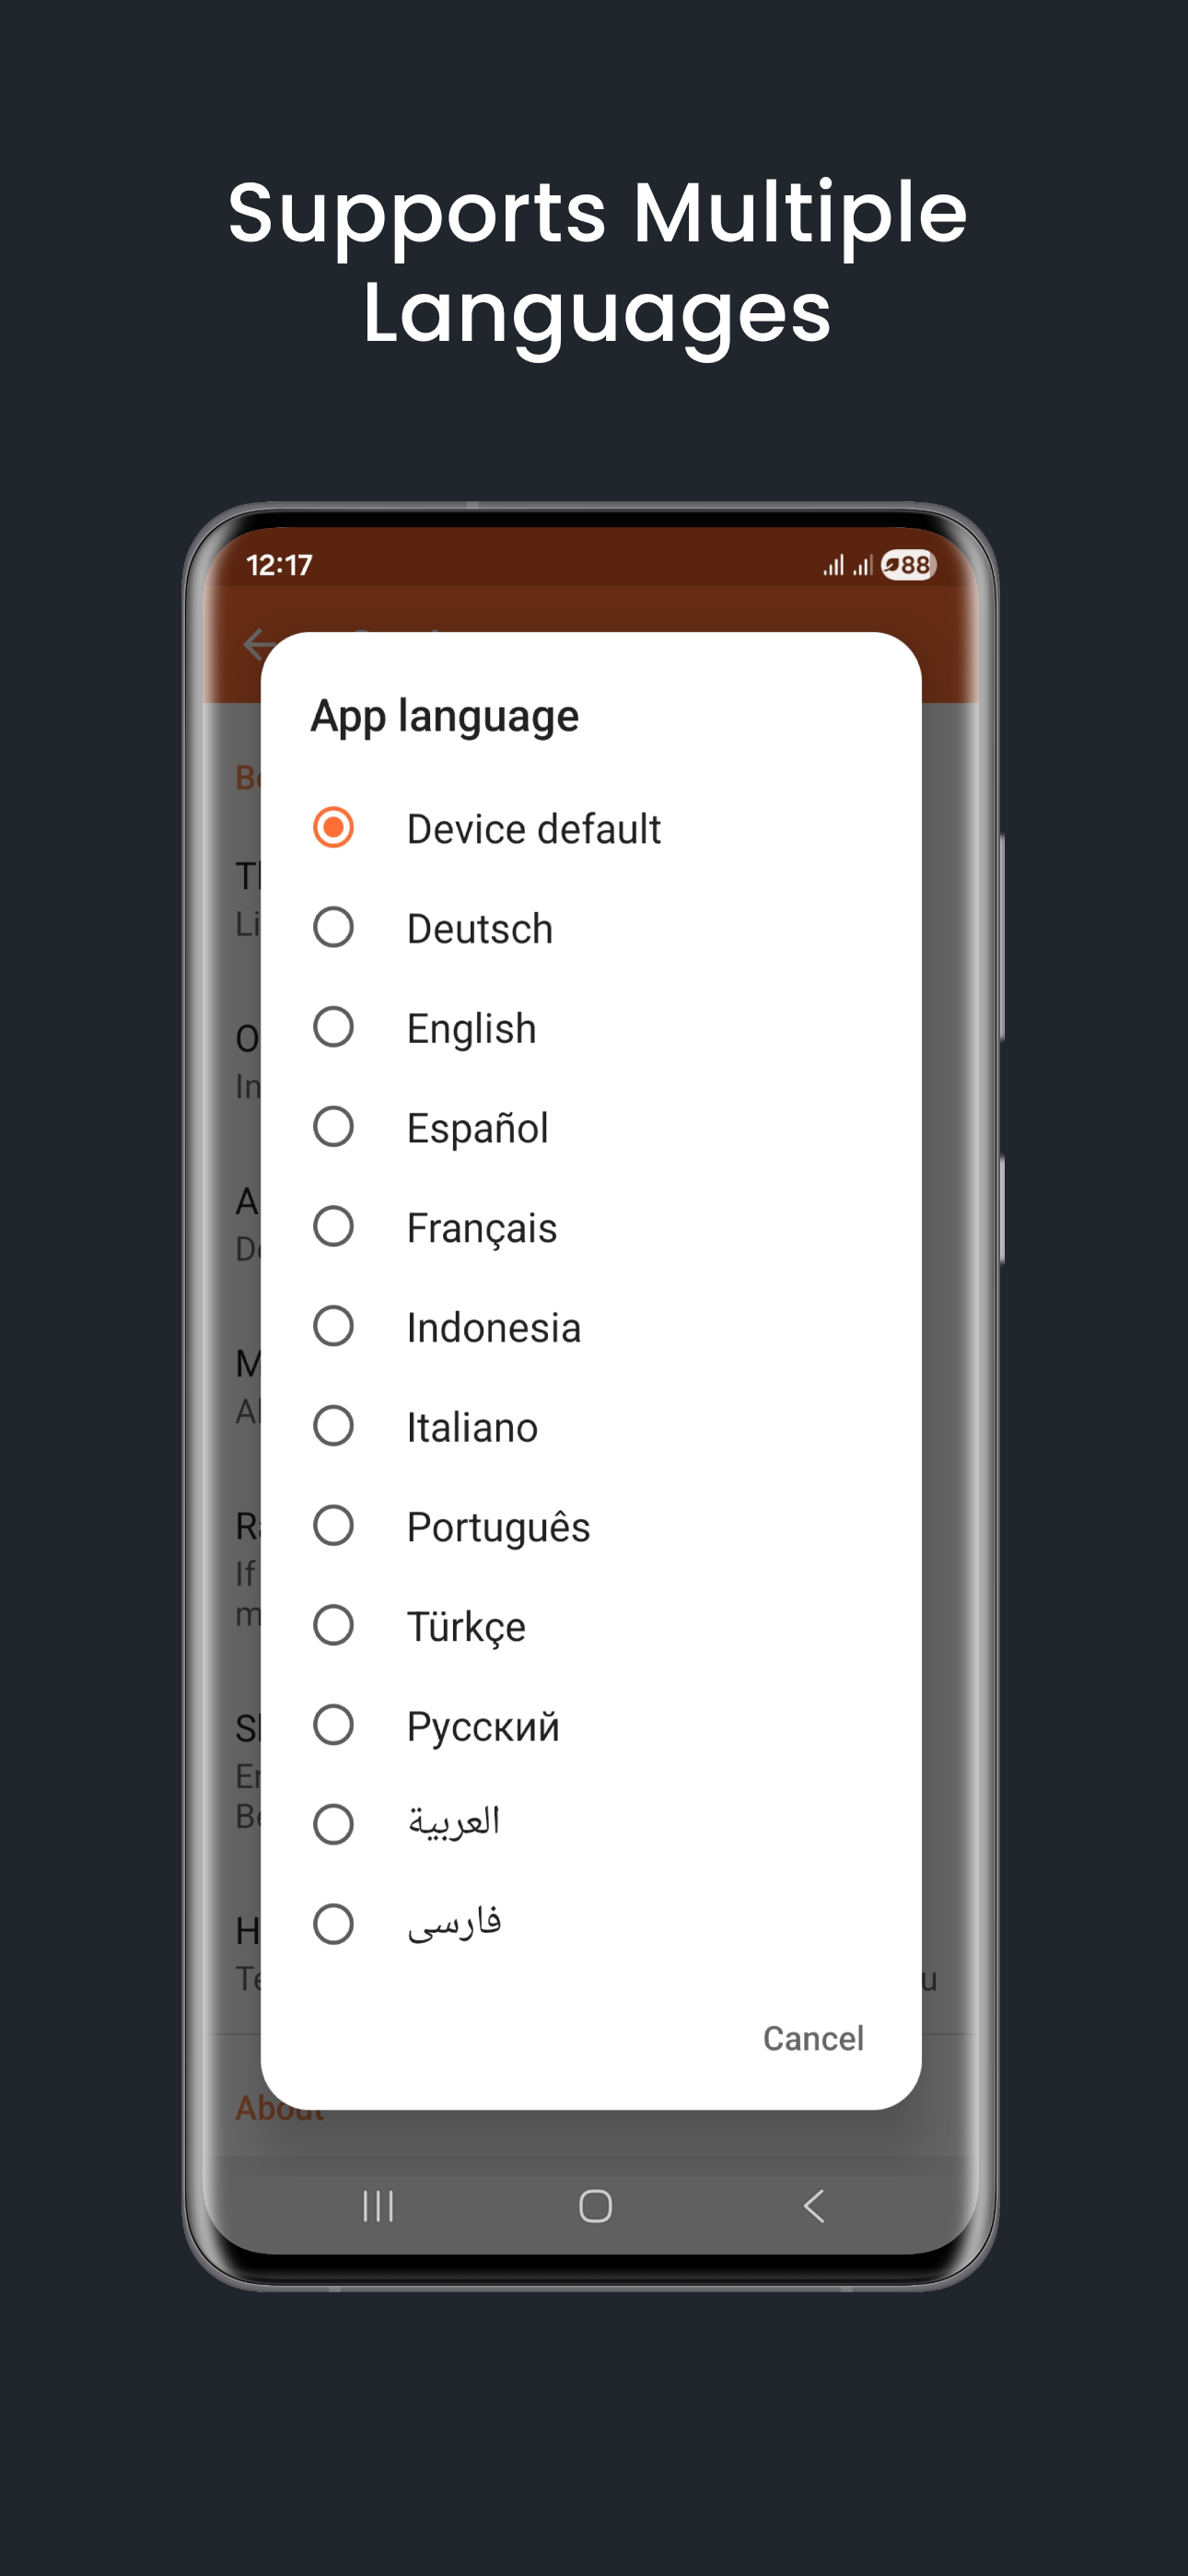1188x2576 pixels.
Task: Pick Español radio button
Action: [333, 1127]
